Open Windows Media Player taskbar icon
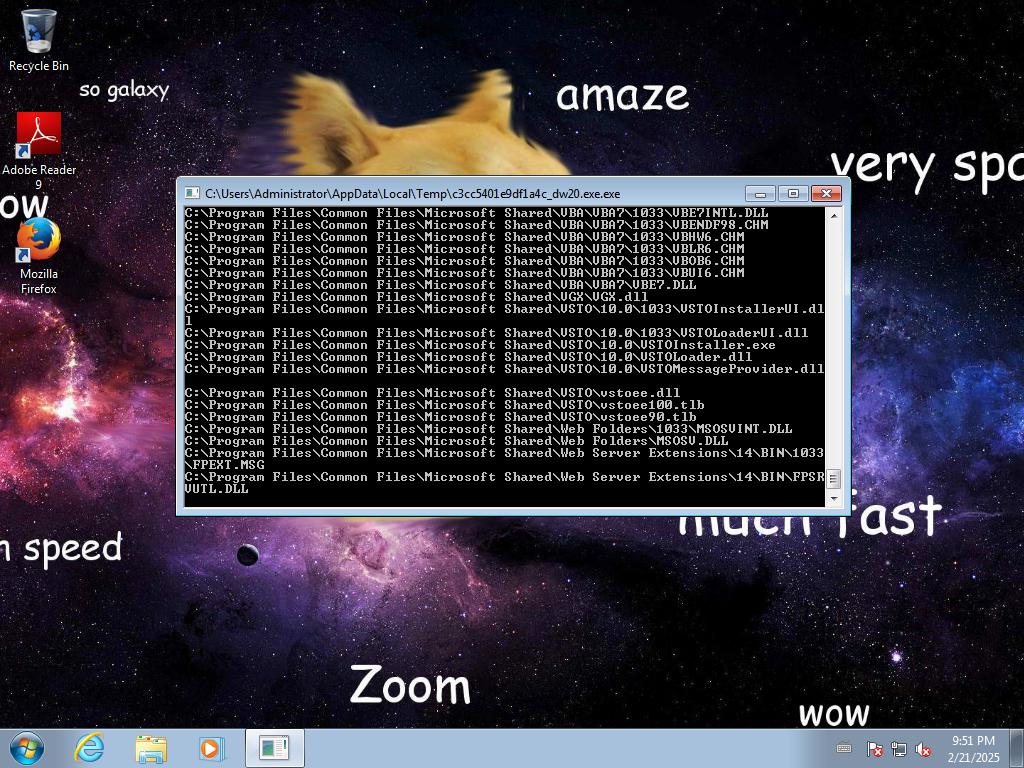The image size is (1024, 768). tap(211, 748)
